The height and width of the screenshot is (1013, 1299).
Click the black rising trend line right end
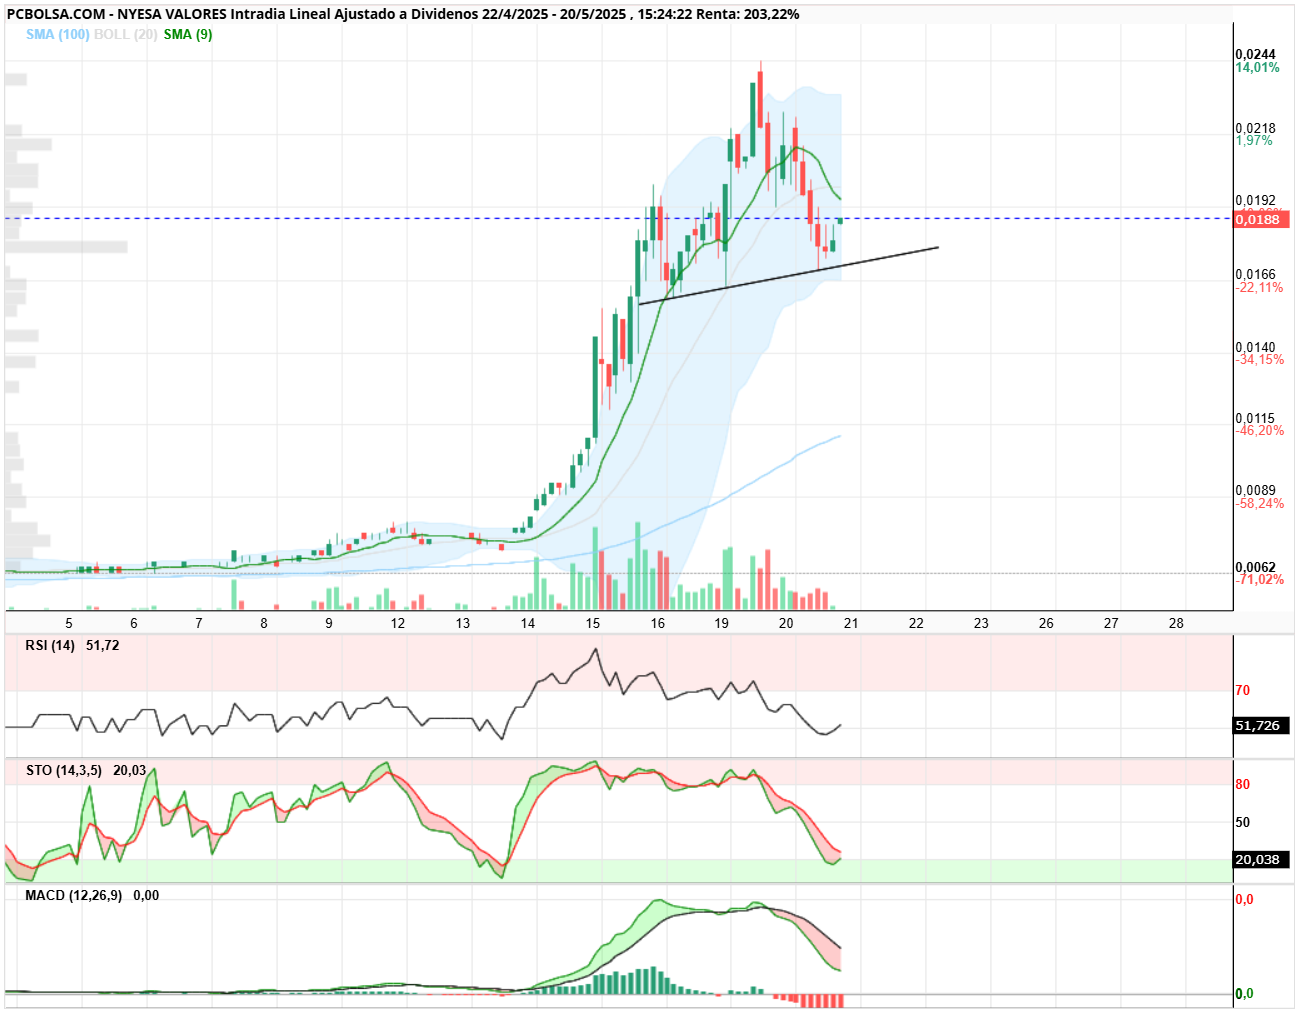[937, 247]
